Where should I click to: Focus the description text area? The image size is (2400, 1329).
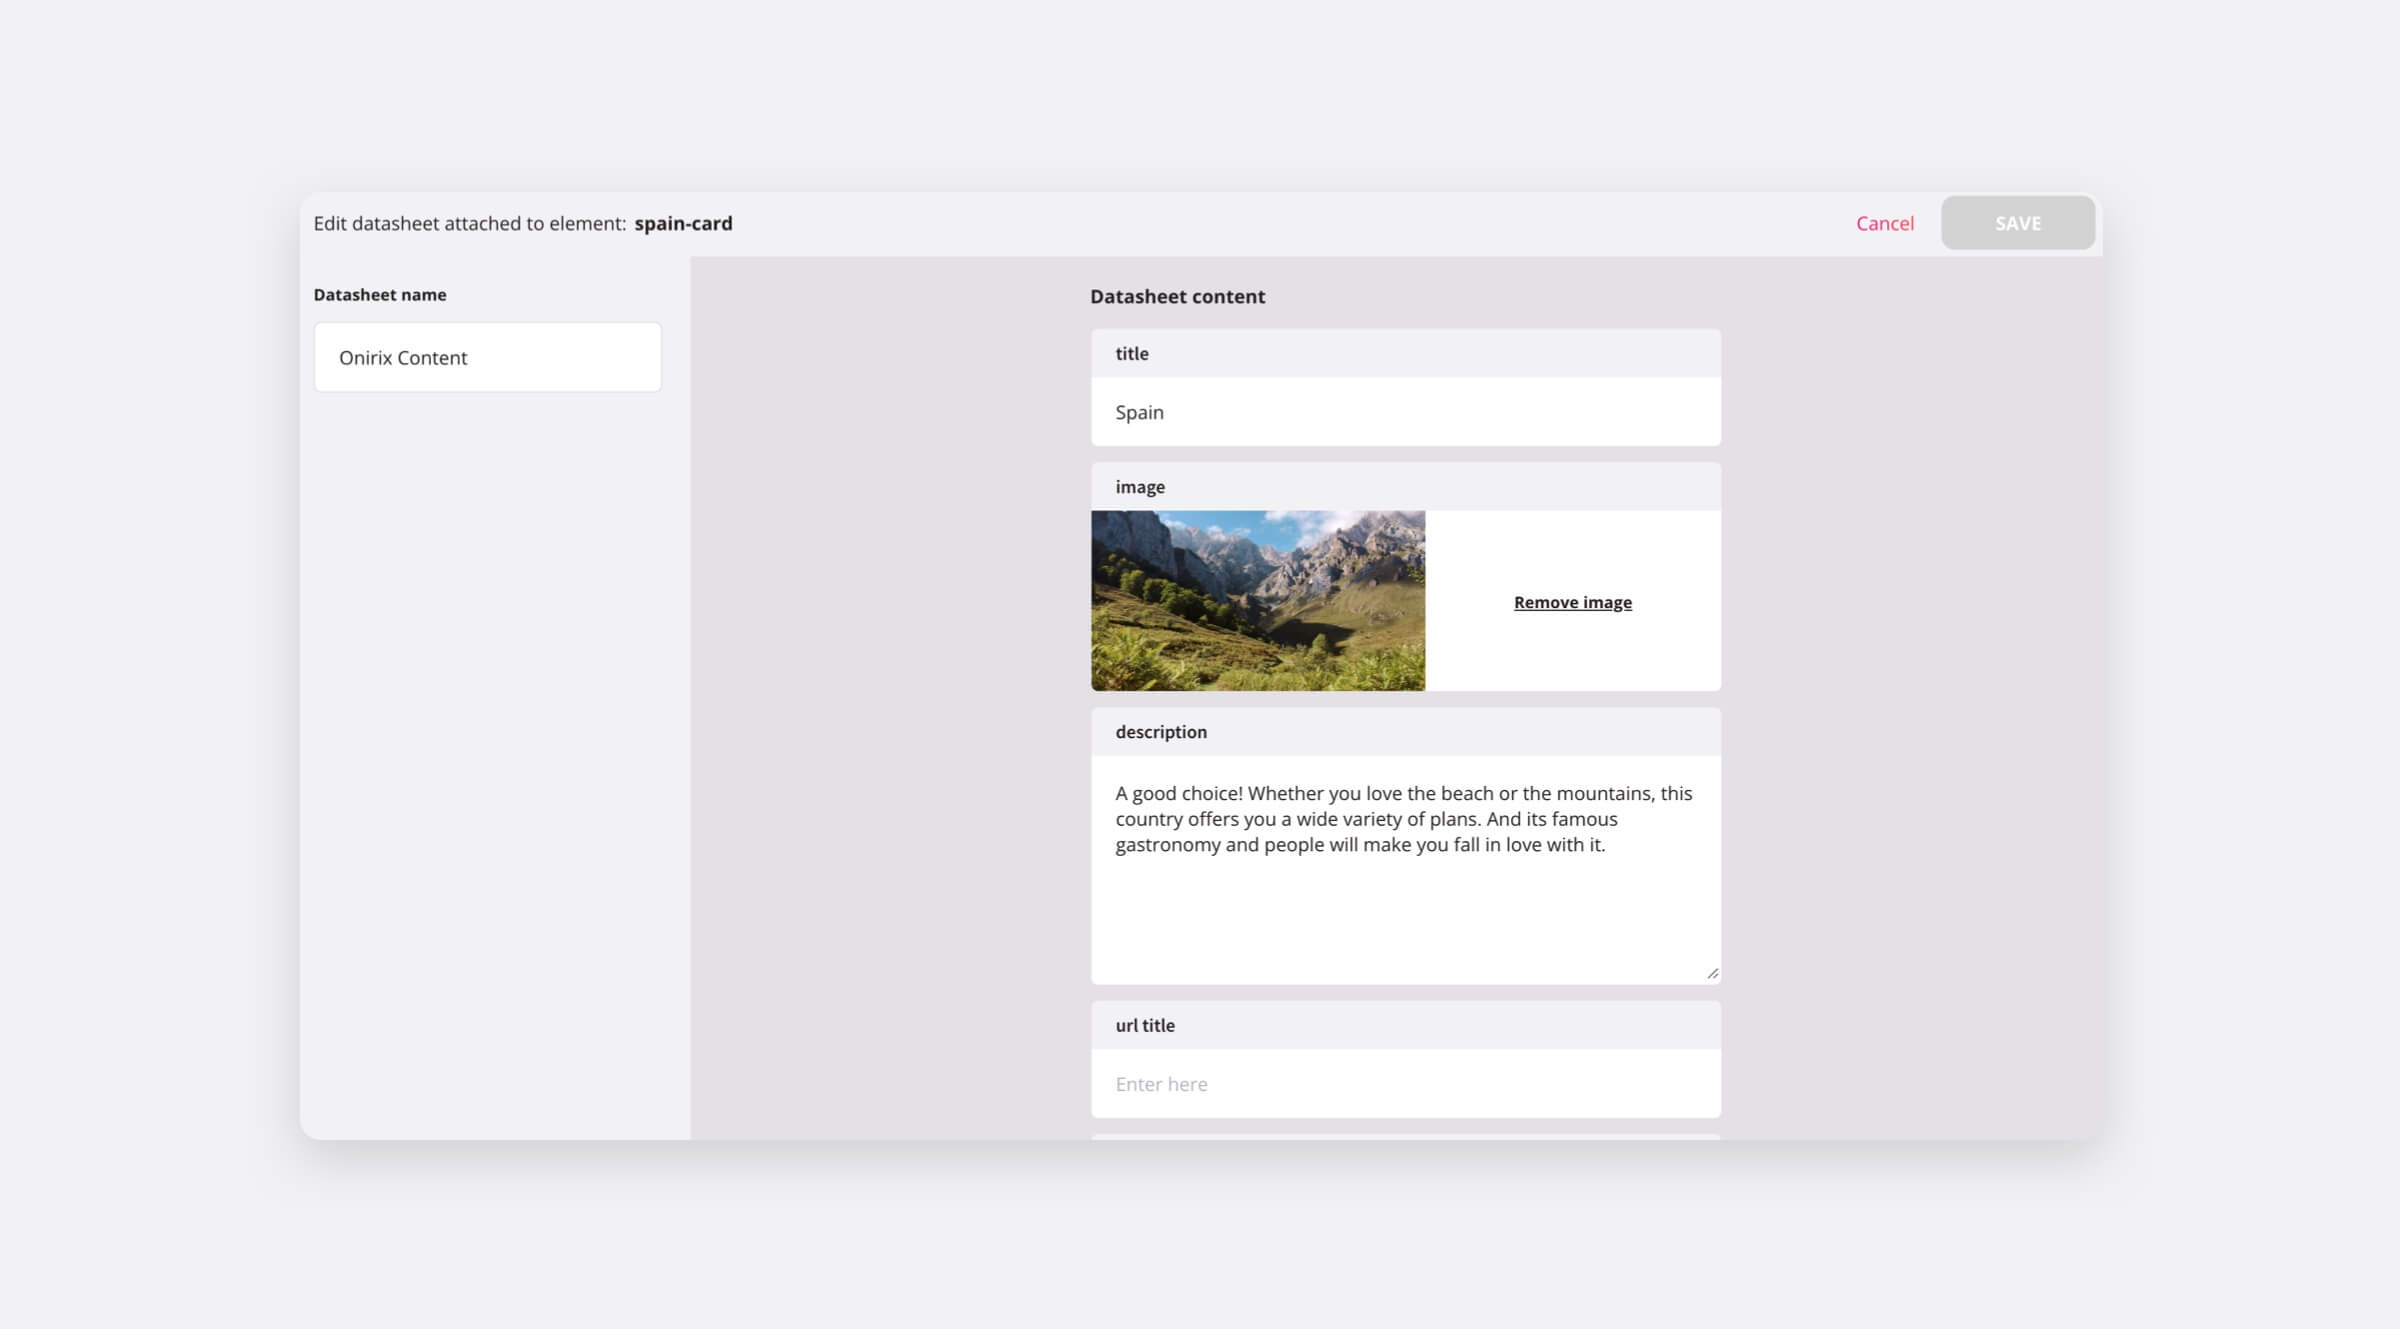tap(1405, 869)
